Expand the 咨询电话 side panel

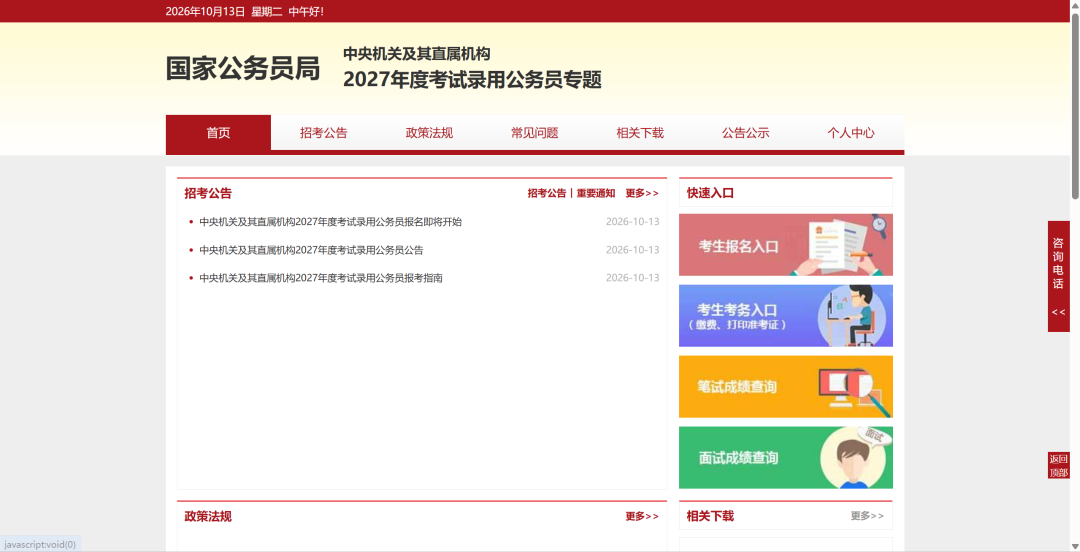[x=1059, y=276]
